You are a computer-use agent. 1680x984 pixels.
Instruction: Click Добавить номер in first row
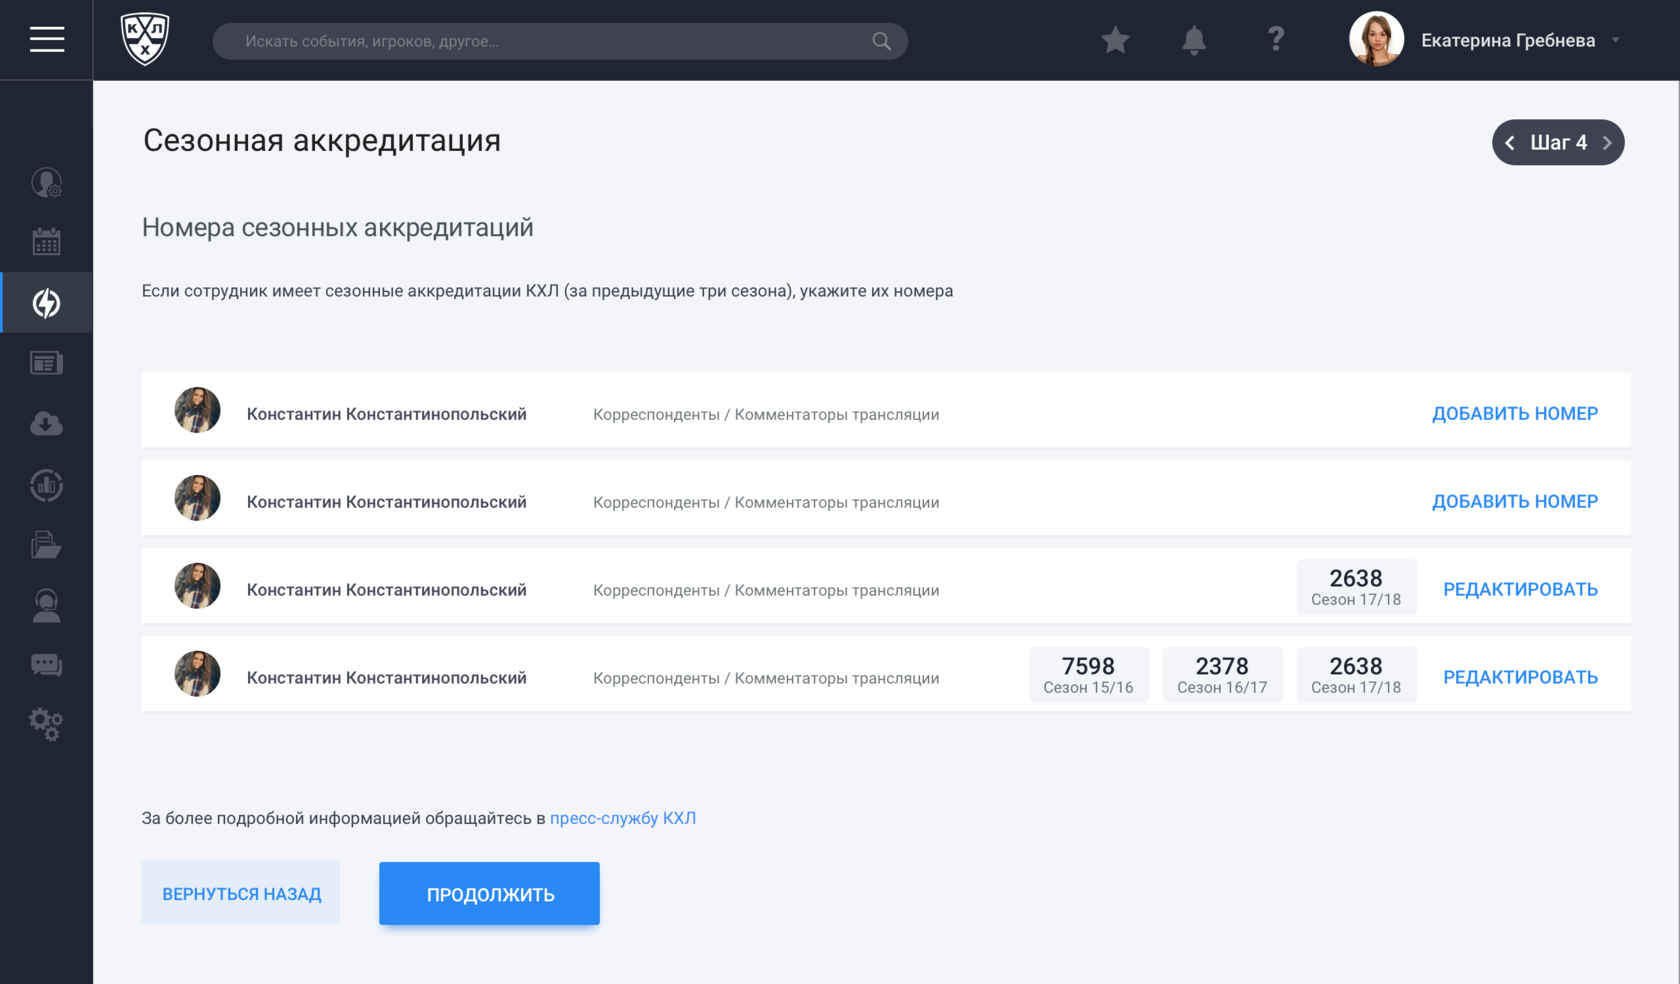pyautogui.click(x=1514, y=414)
